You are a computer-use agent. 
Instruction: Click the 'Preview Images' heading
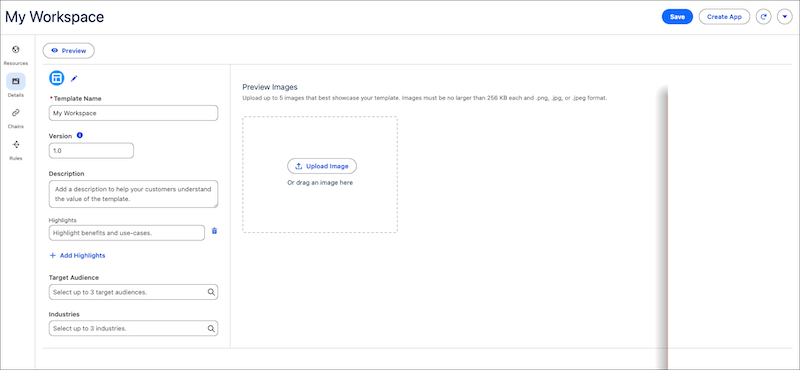point(270,87)
